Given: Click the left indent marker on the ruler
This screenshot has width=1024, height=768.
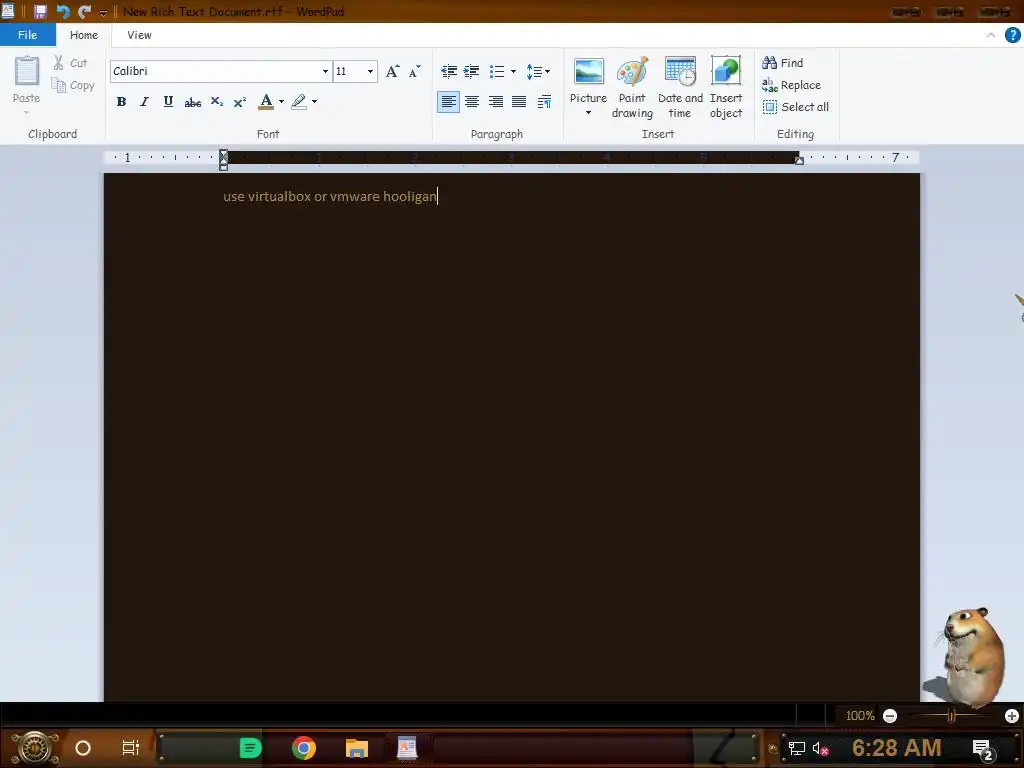Looking at the screenshot, I should (x=223, y=161).
